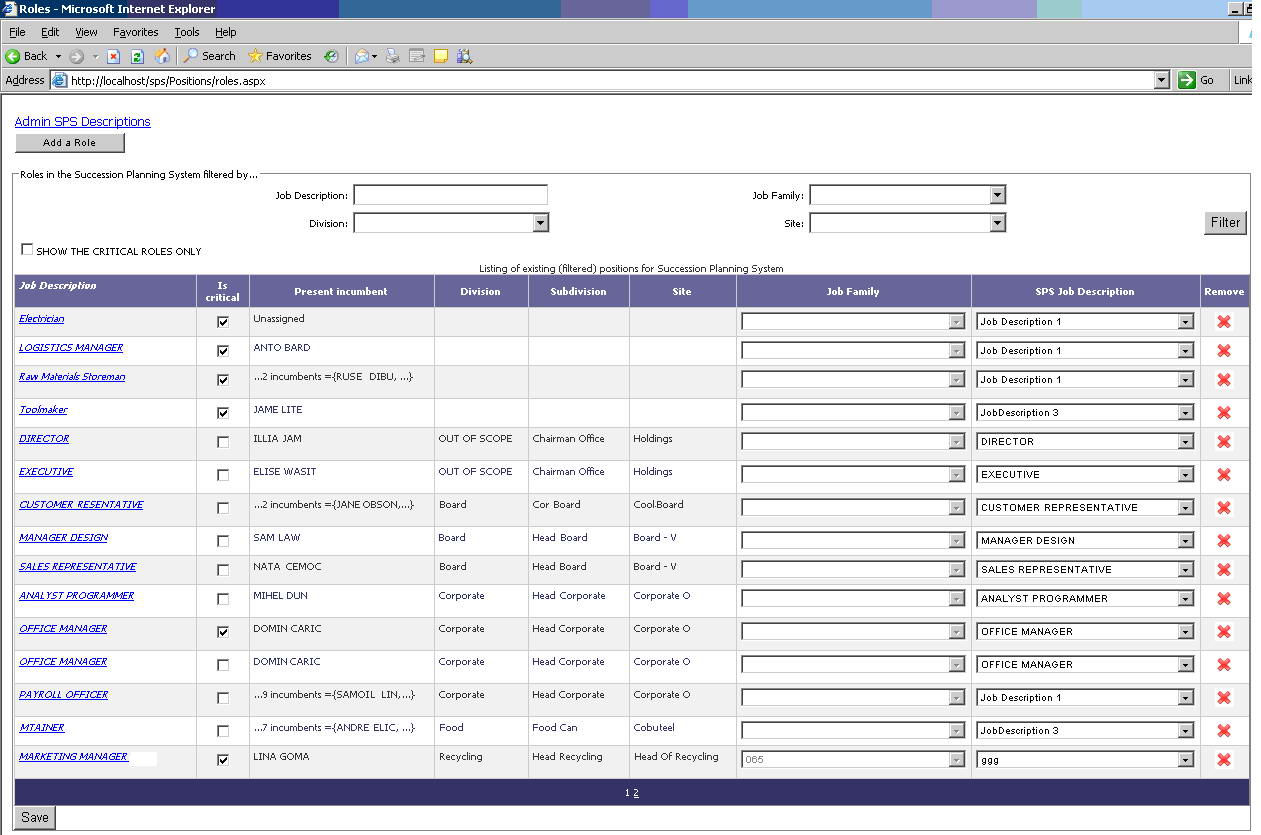Click the Forward arrow toolbar icon

click(77, 56)
